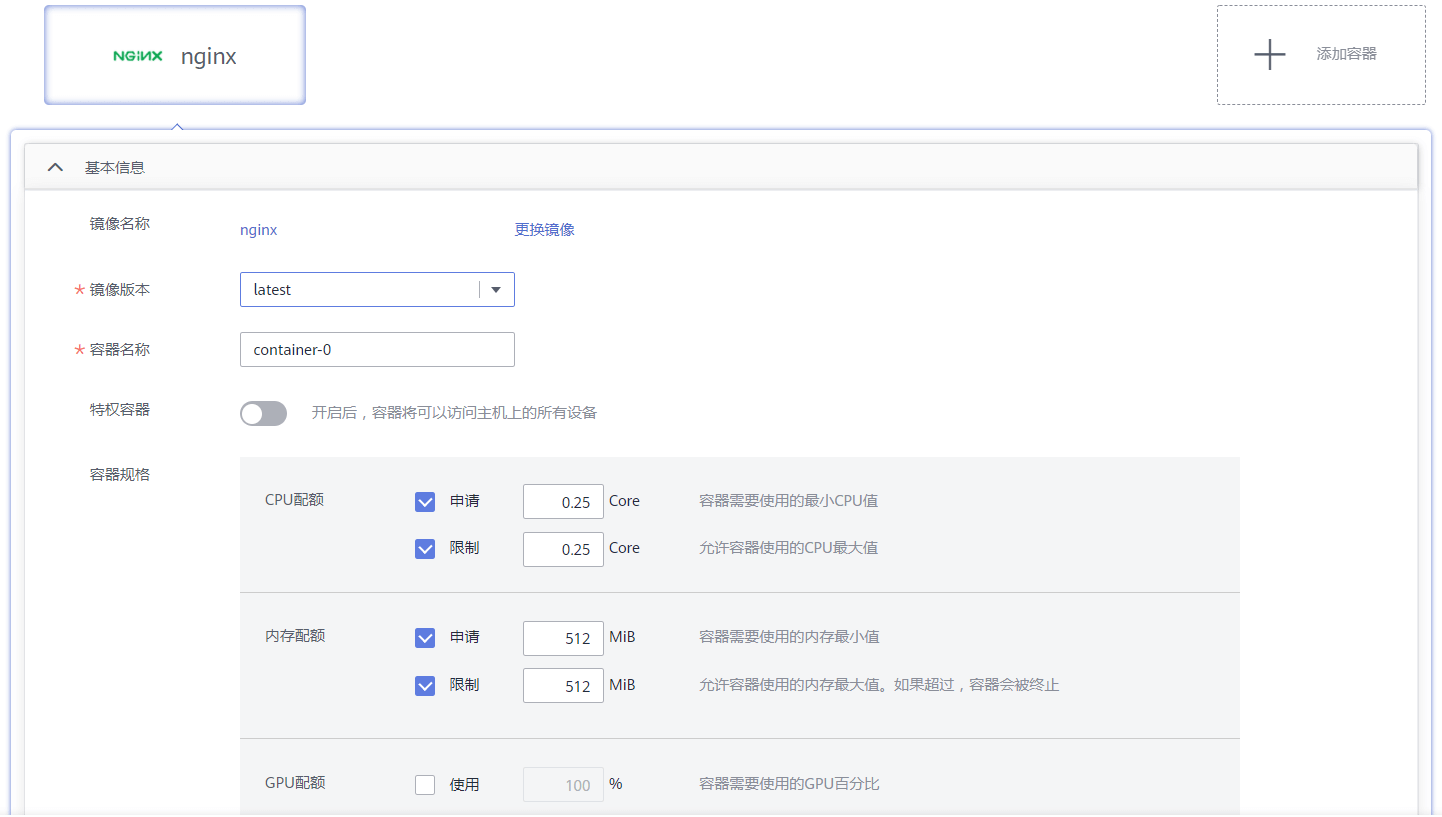Click the 容器规格 label
Image resolution: width=1442 pixels, height=817 pixels.
pos(120,474)
